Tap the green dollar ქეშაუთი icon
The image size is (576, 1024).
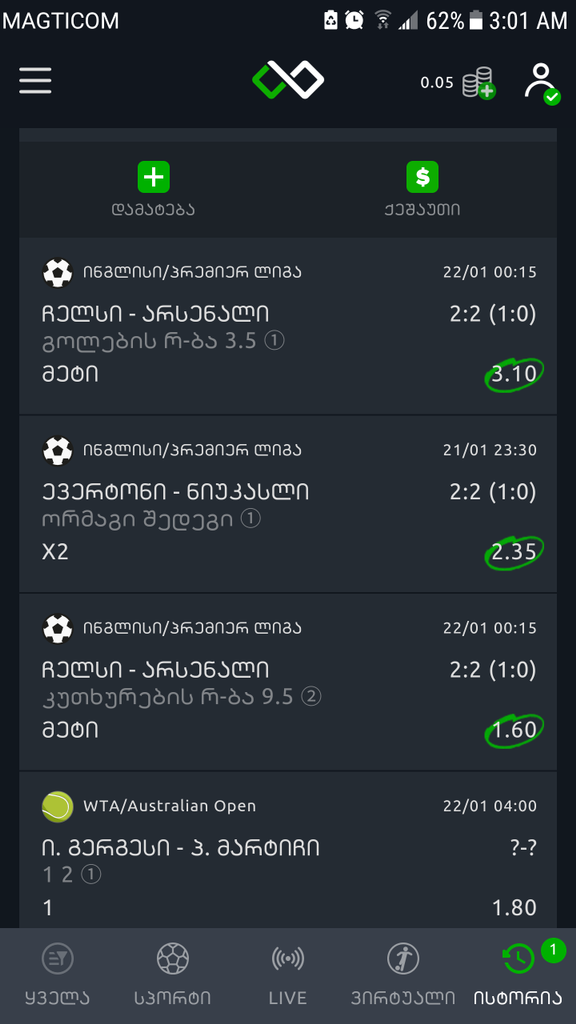(423, 177)
